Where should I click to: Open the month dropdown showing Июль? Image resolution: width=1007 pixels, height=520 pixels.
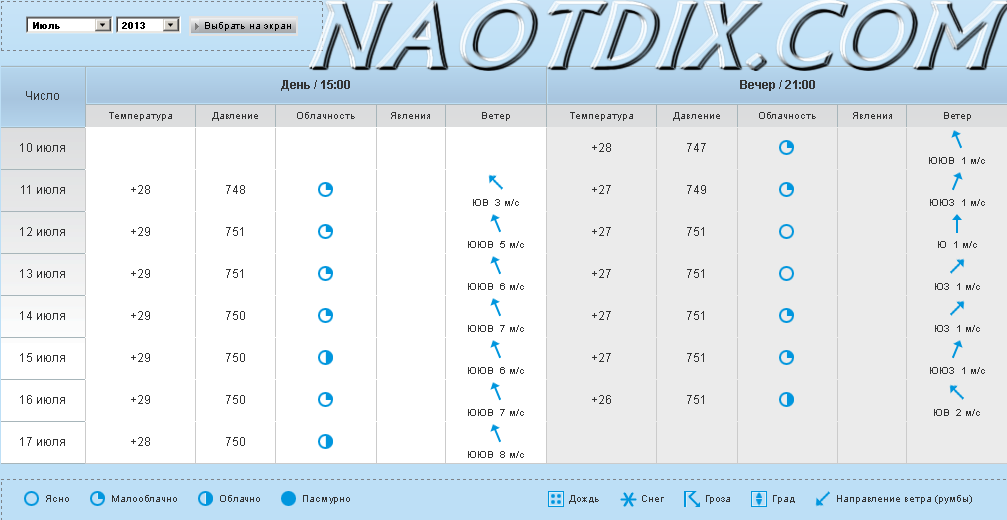click(68, 25)
